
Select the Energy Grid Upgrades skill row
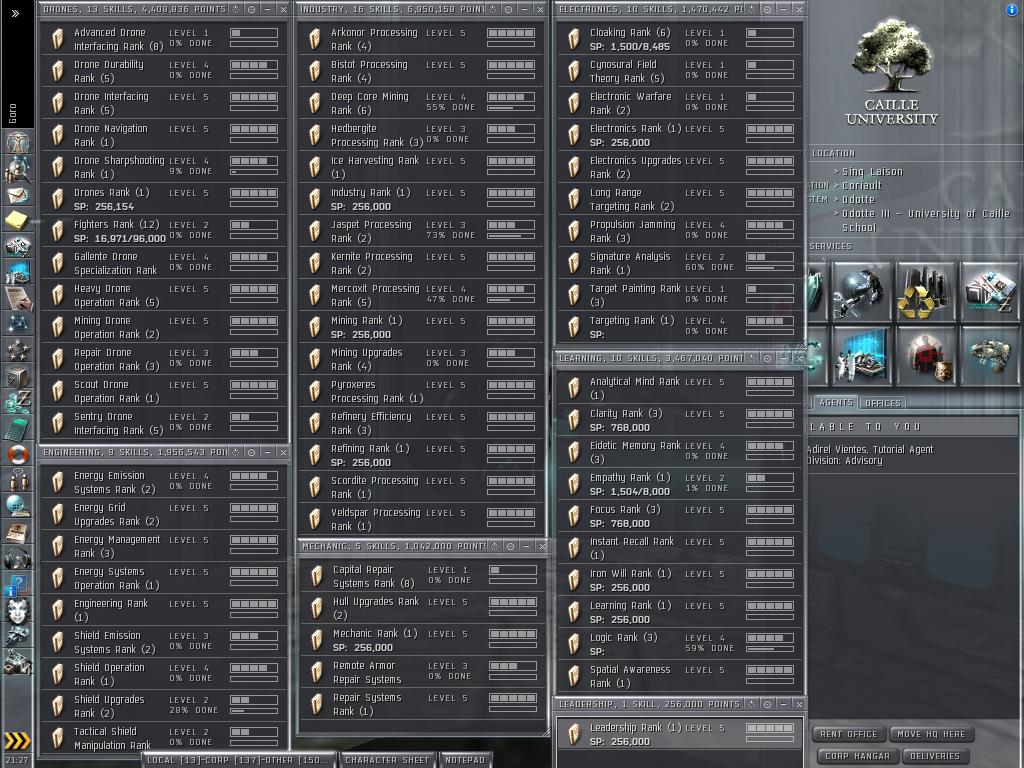[165, 514]
